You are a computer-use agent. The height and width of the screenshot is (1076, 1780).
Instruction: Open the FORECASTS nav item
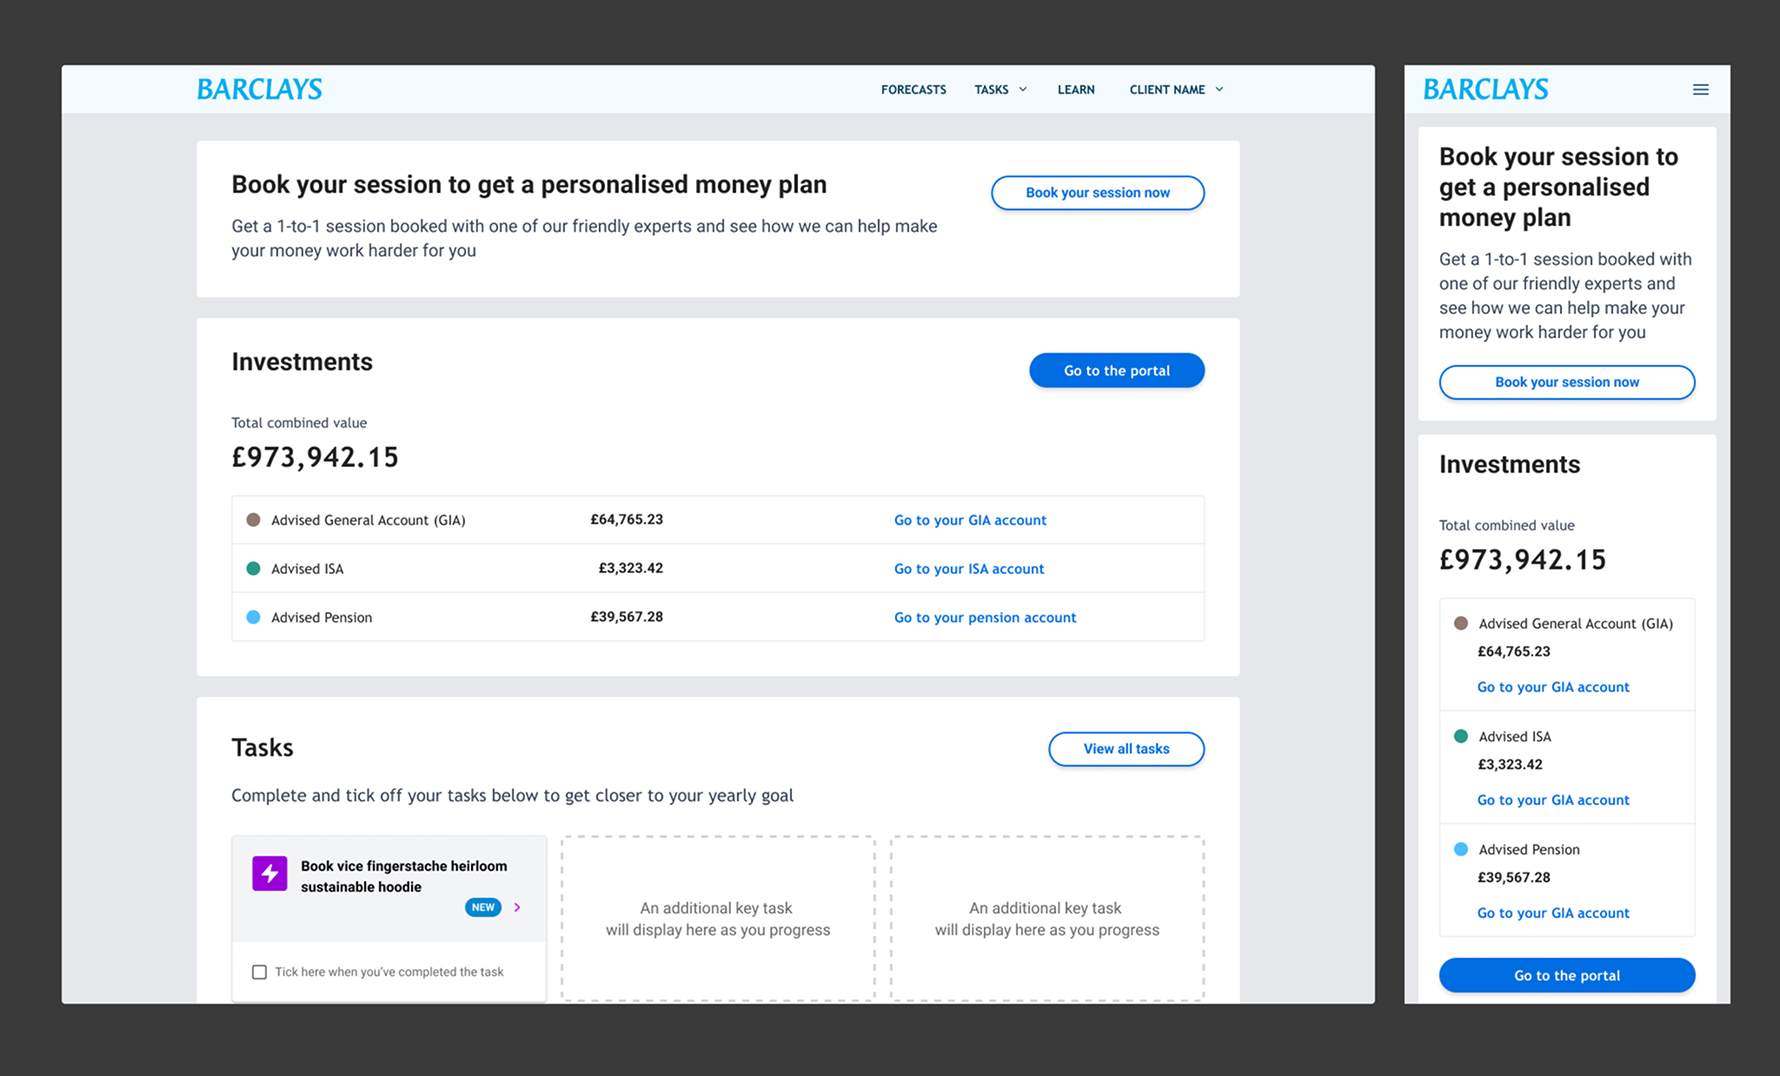[x=913, y=89]
